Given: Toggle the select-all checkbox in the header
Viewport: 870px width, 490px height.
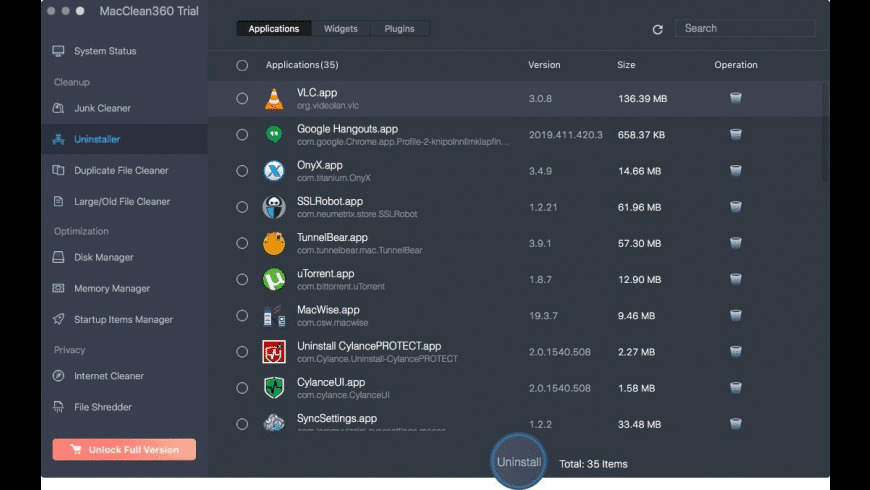Looking at the screenshot, I should click(242, 65).
